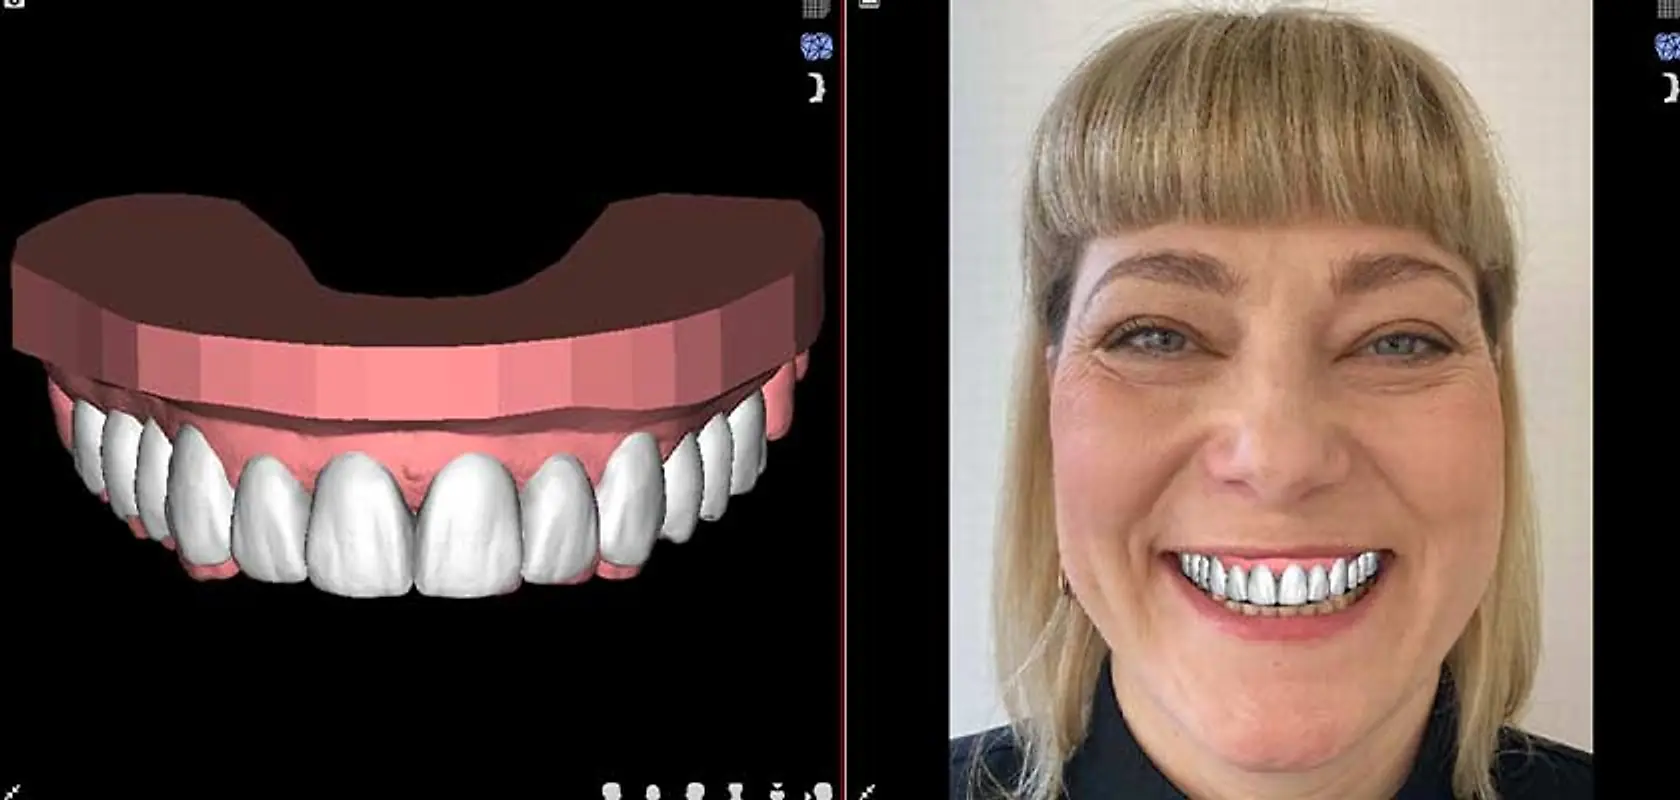The image size is (1680, 800).
Task: Click the white arch icon in the denture model panel
Action: [817, 88]
